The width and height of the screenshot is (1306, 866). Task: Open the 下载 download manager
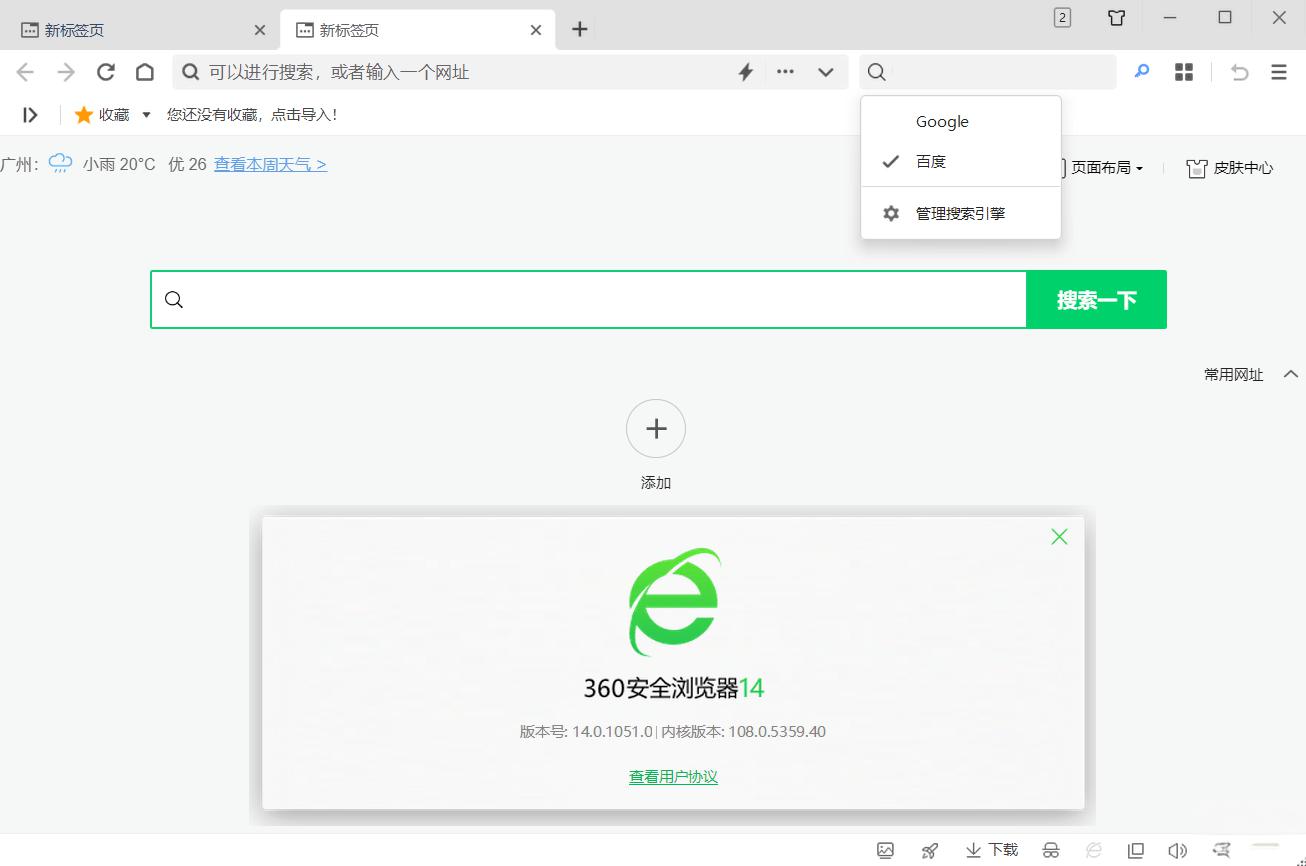990,849
